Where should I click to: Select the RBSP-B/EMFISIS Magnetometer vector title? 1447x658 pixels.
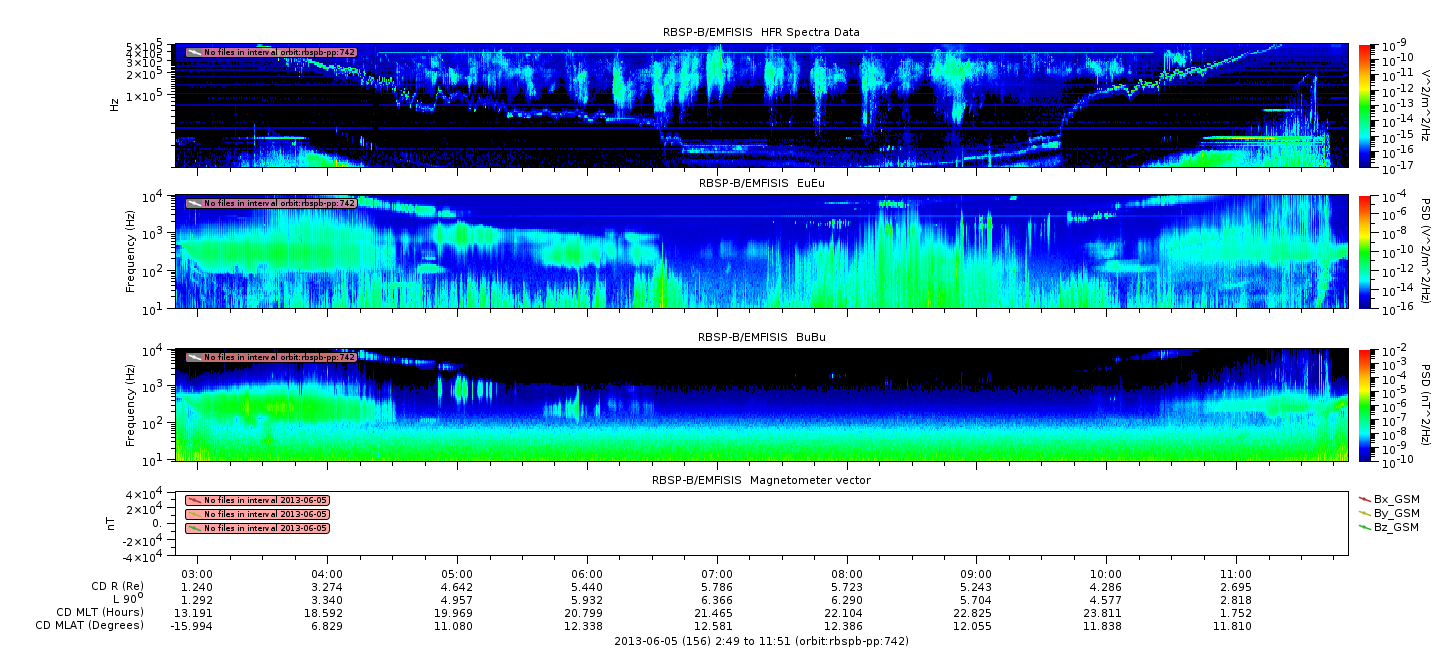(x=760, y=480)
